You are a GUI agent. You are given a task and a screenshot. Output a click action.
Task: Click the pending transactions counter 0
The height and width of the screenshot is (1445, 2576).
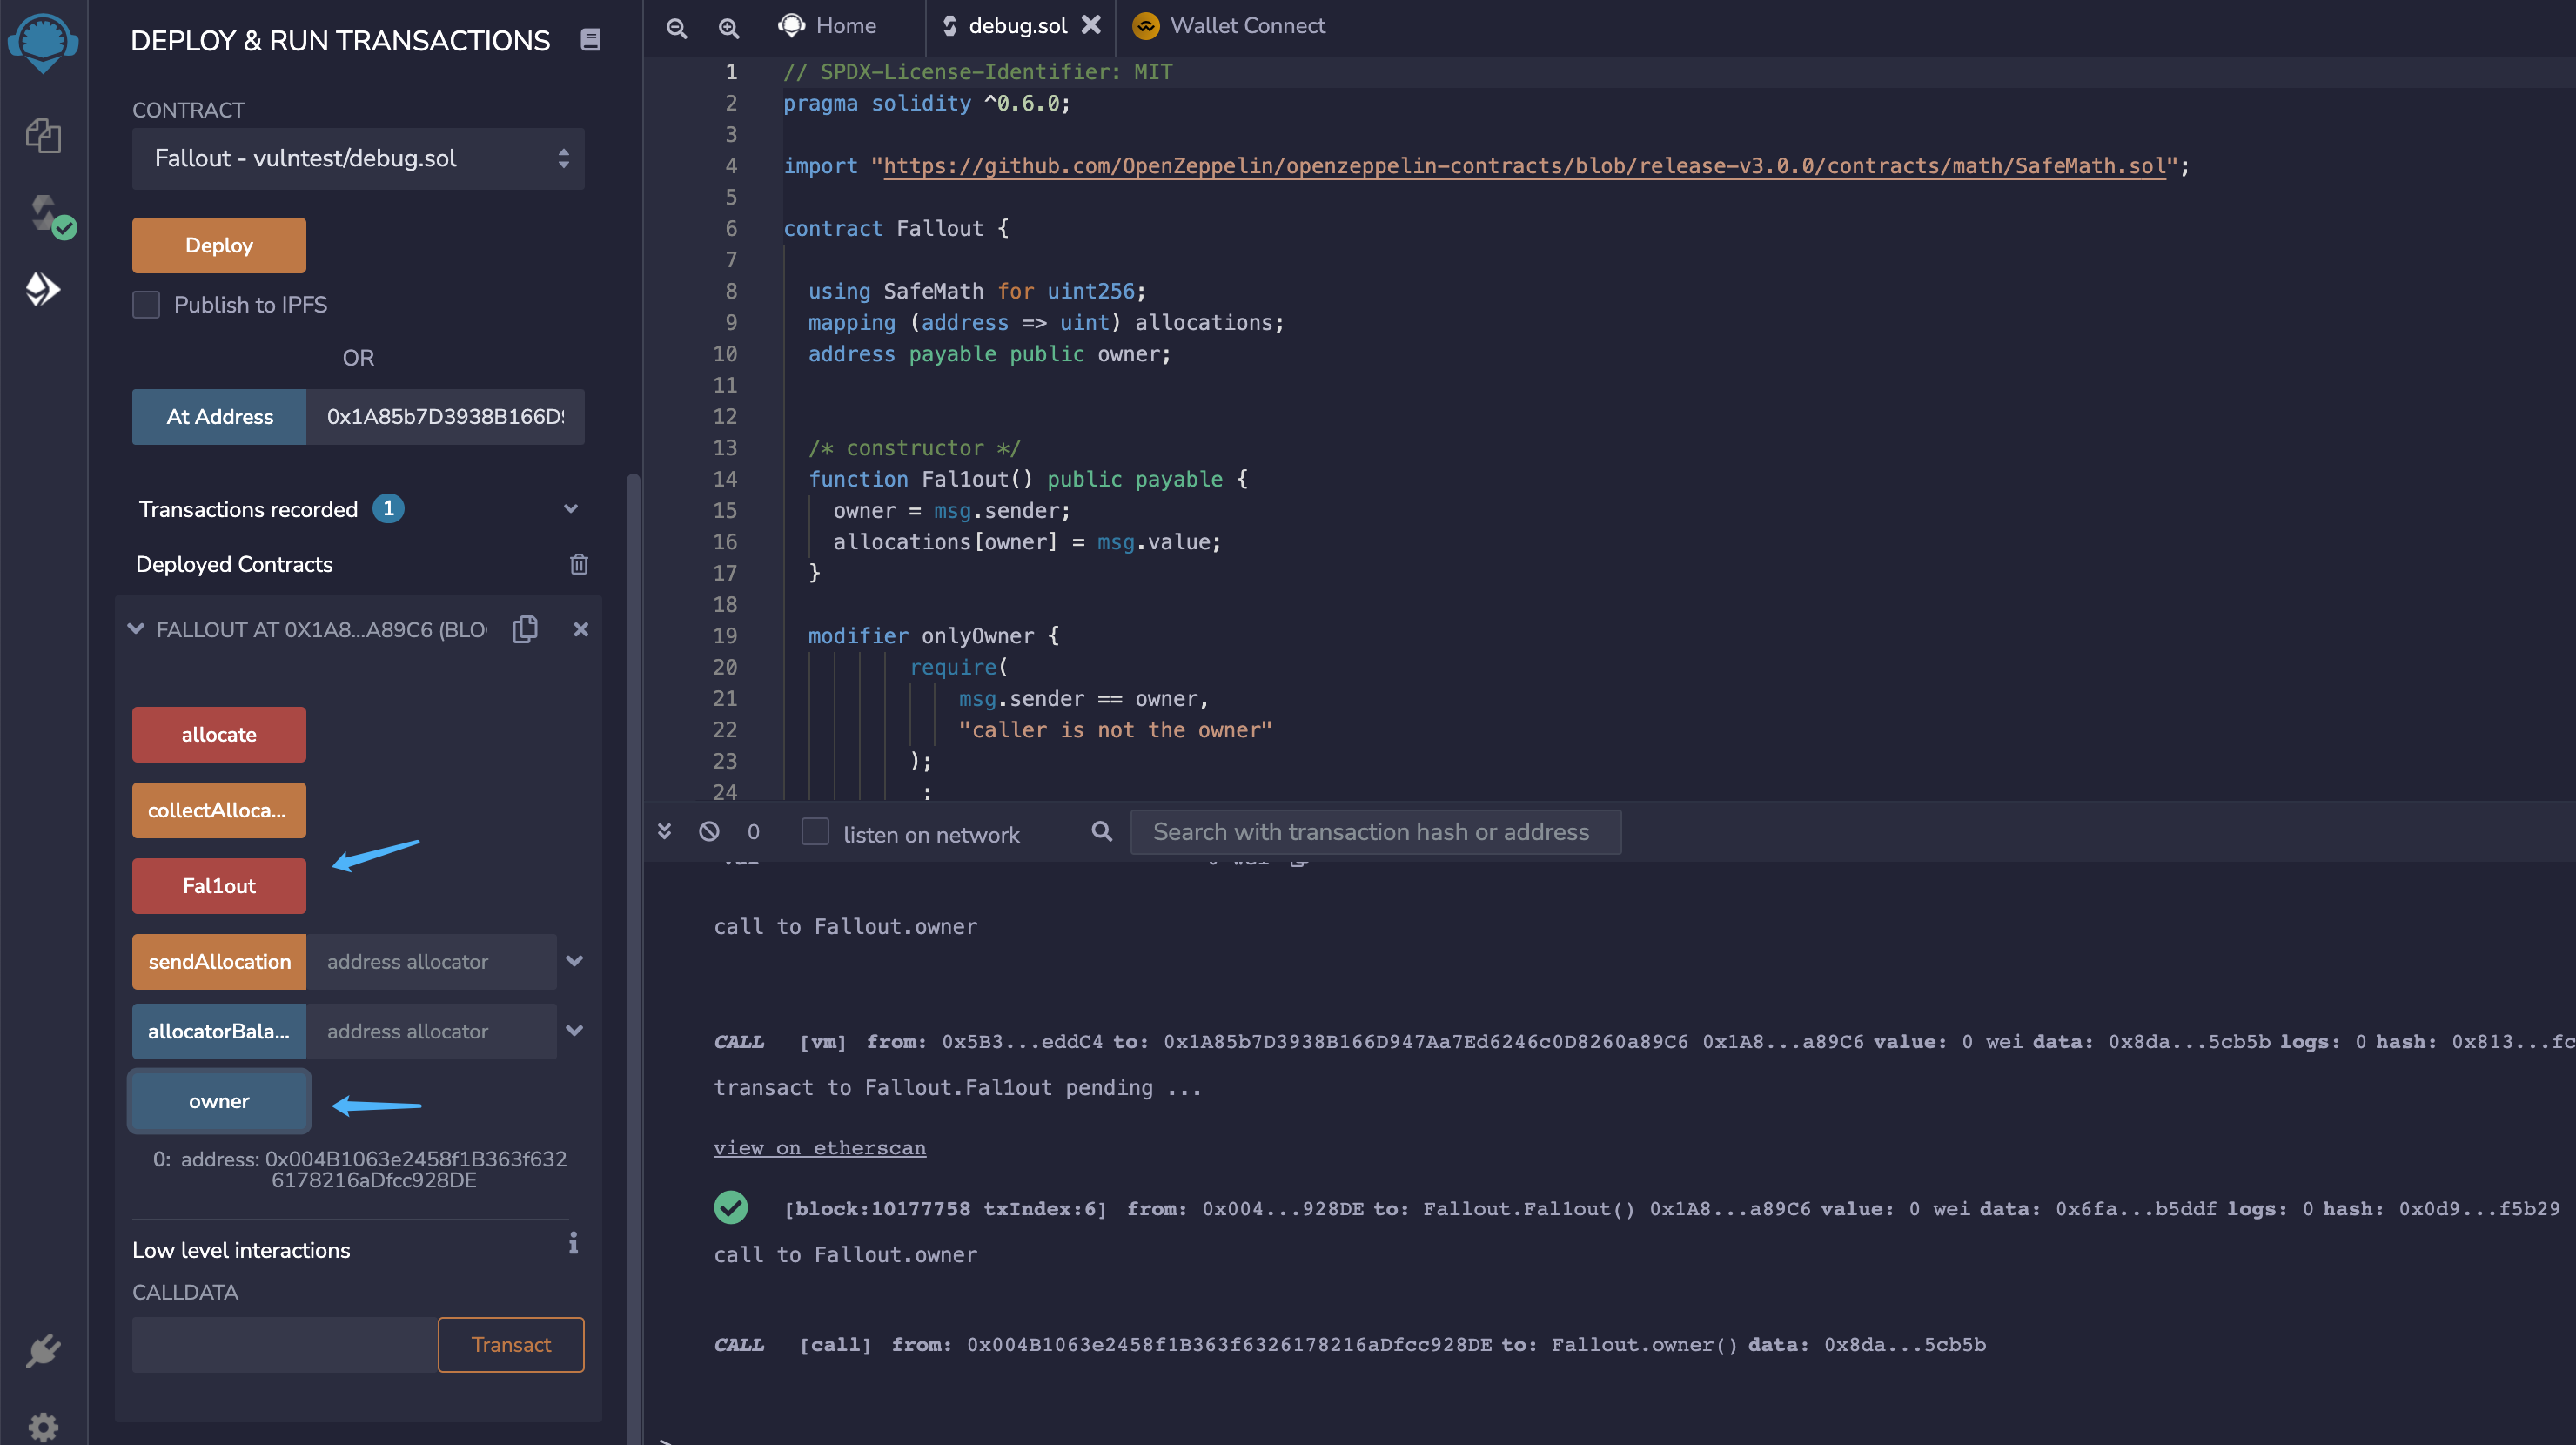pyautogui.click(x=753, y=832)
